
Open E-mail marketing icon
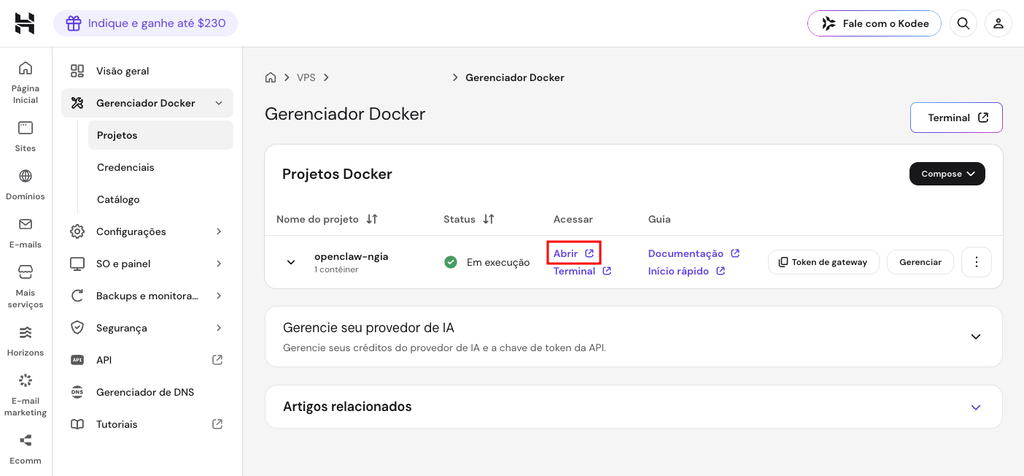coord(25,380)
